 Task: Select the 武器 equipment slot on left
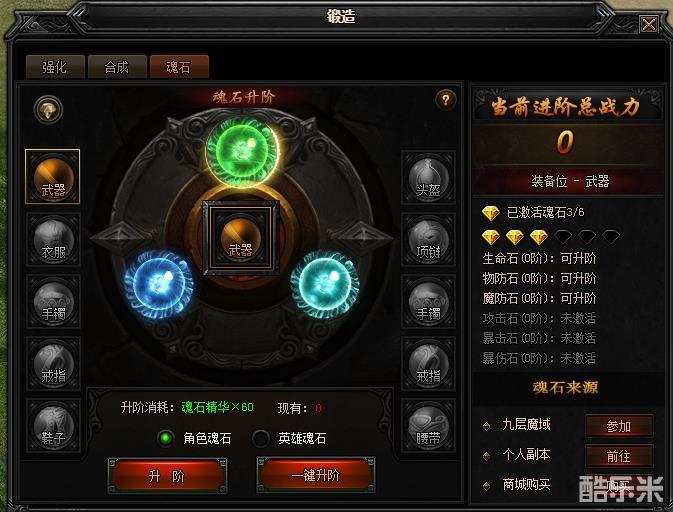53,177
